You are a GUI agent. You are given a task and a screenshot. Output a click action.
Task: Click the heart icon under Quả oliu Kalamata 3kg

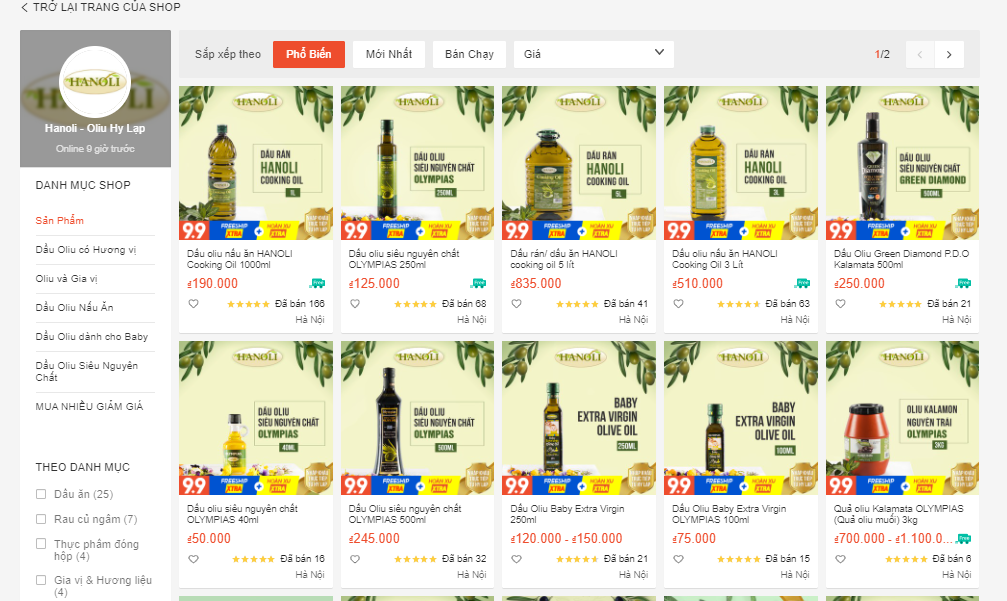(x=840, y=560)
